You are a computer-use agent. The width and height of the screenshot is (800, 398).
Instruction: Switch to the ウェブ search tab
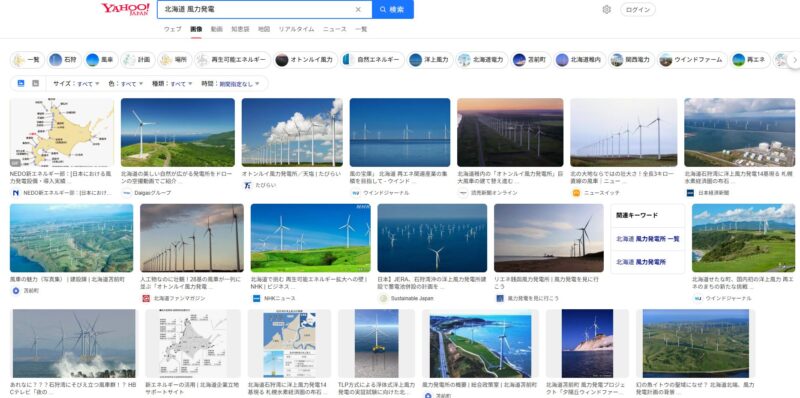coord(172,29)
